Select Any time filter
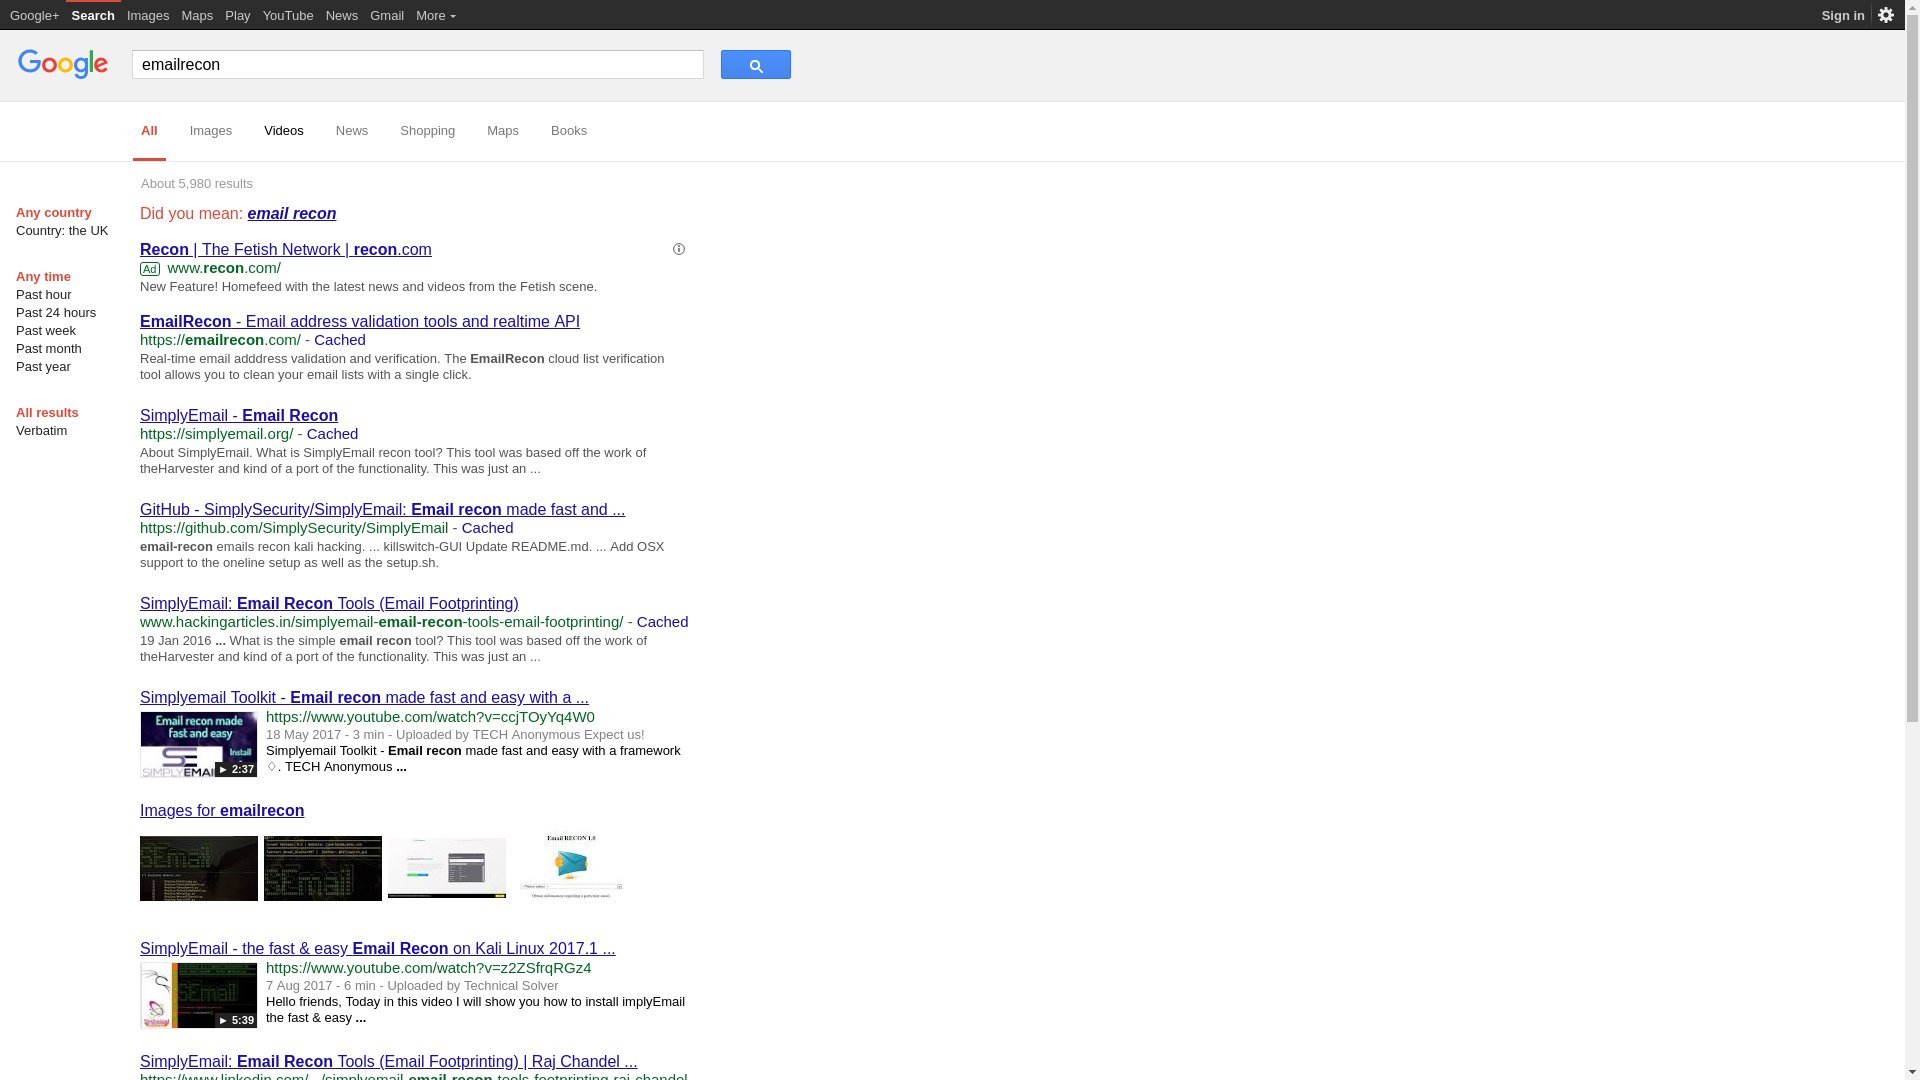Image resolution: width=1920 pixels, height=1080 pixels. pos(43,277)
